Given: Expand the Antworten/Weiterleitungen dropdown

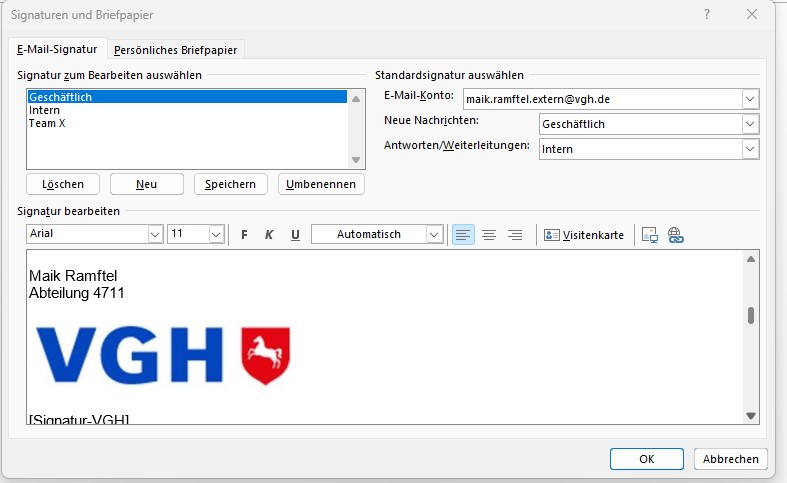Looking at the screenshot, I should pyautogui.click(x=750, y=149).
